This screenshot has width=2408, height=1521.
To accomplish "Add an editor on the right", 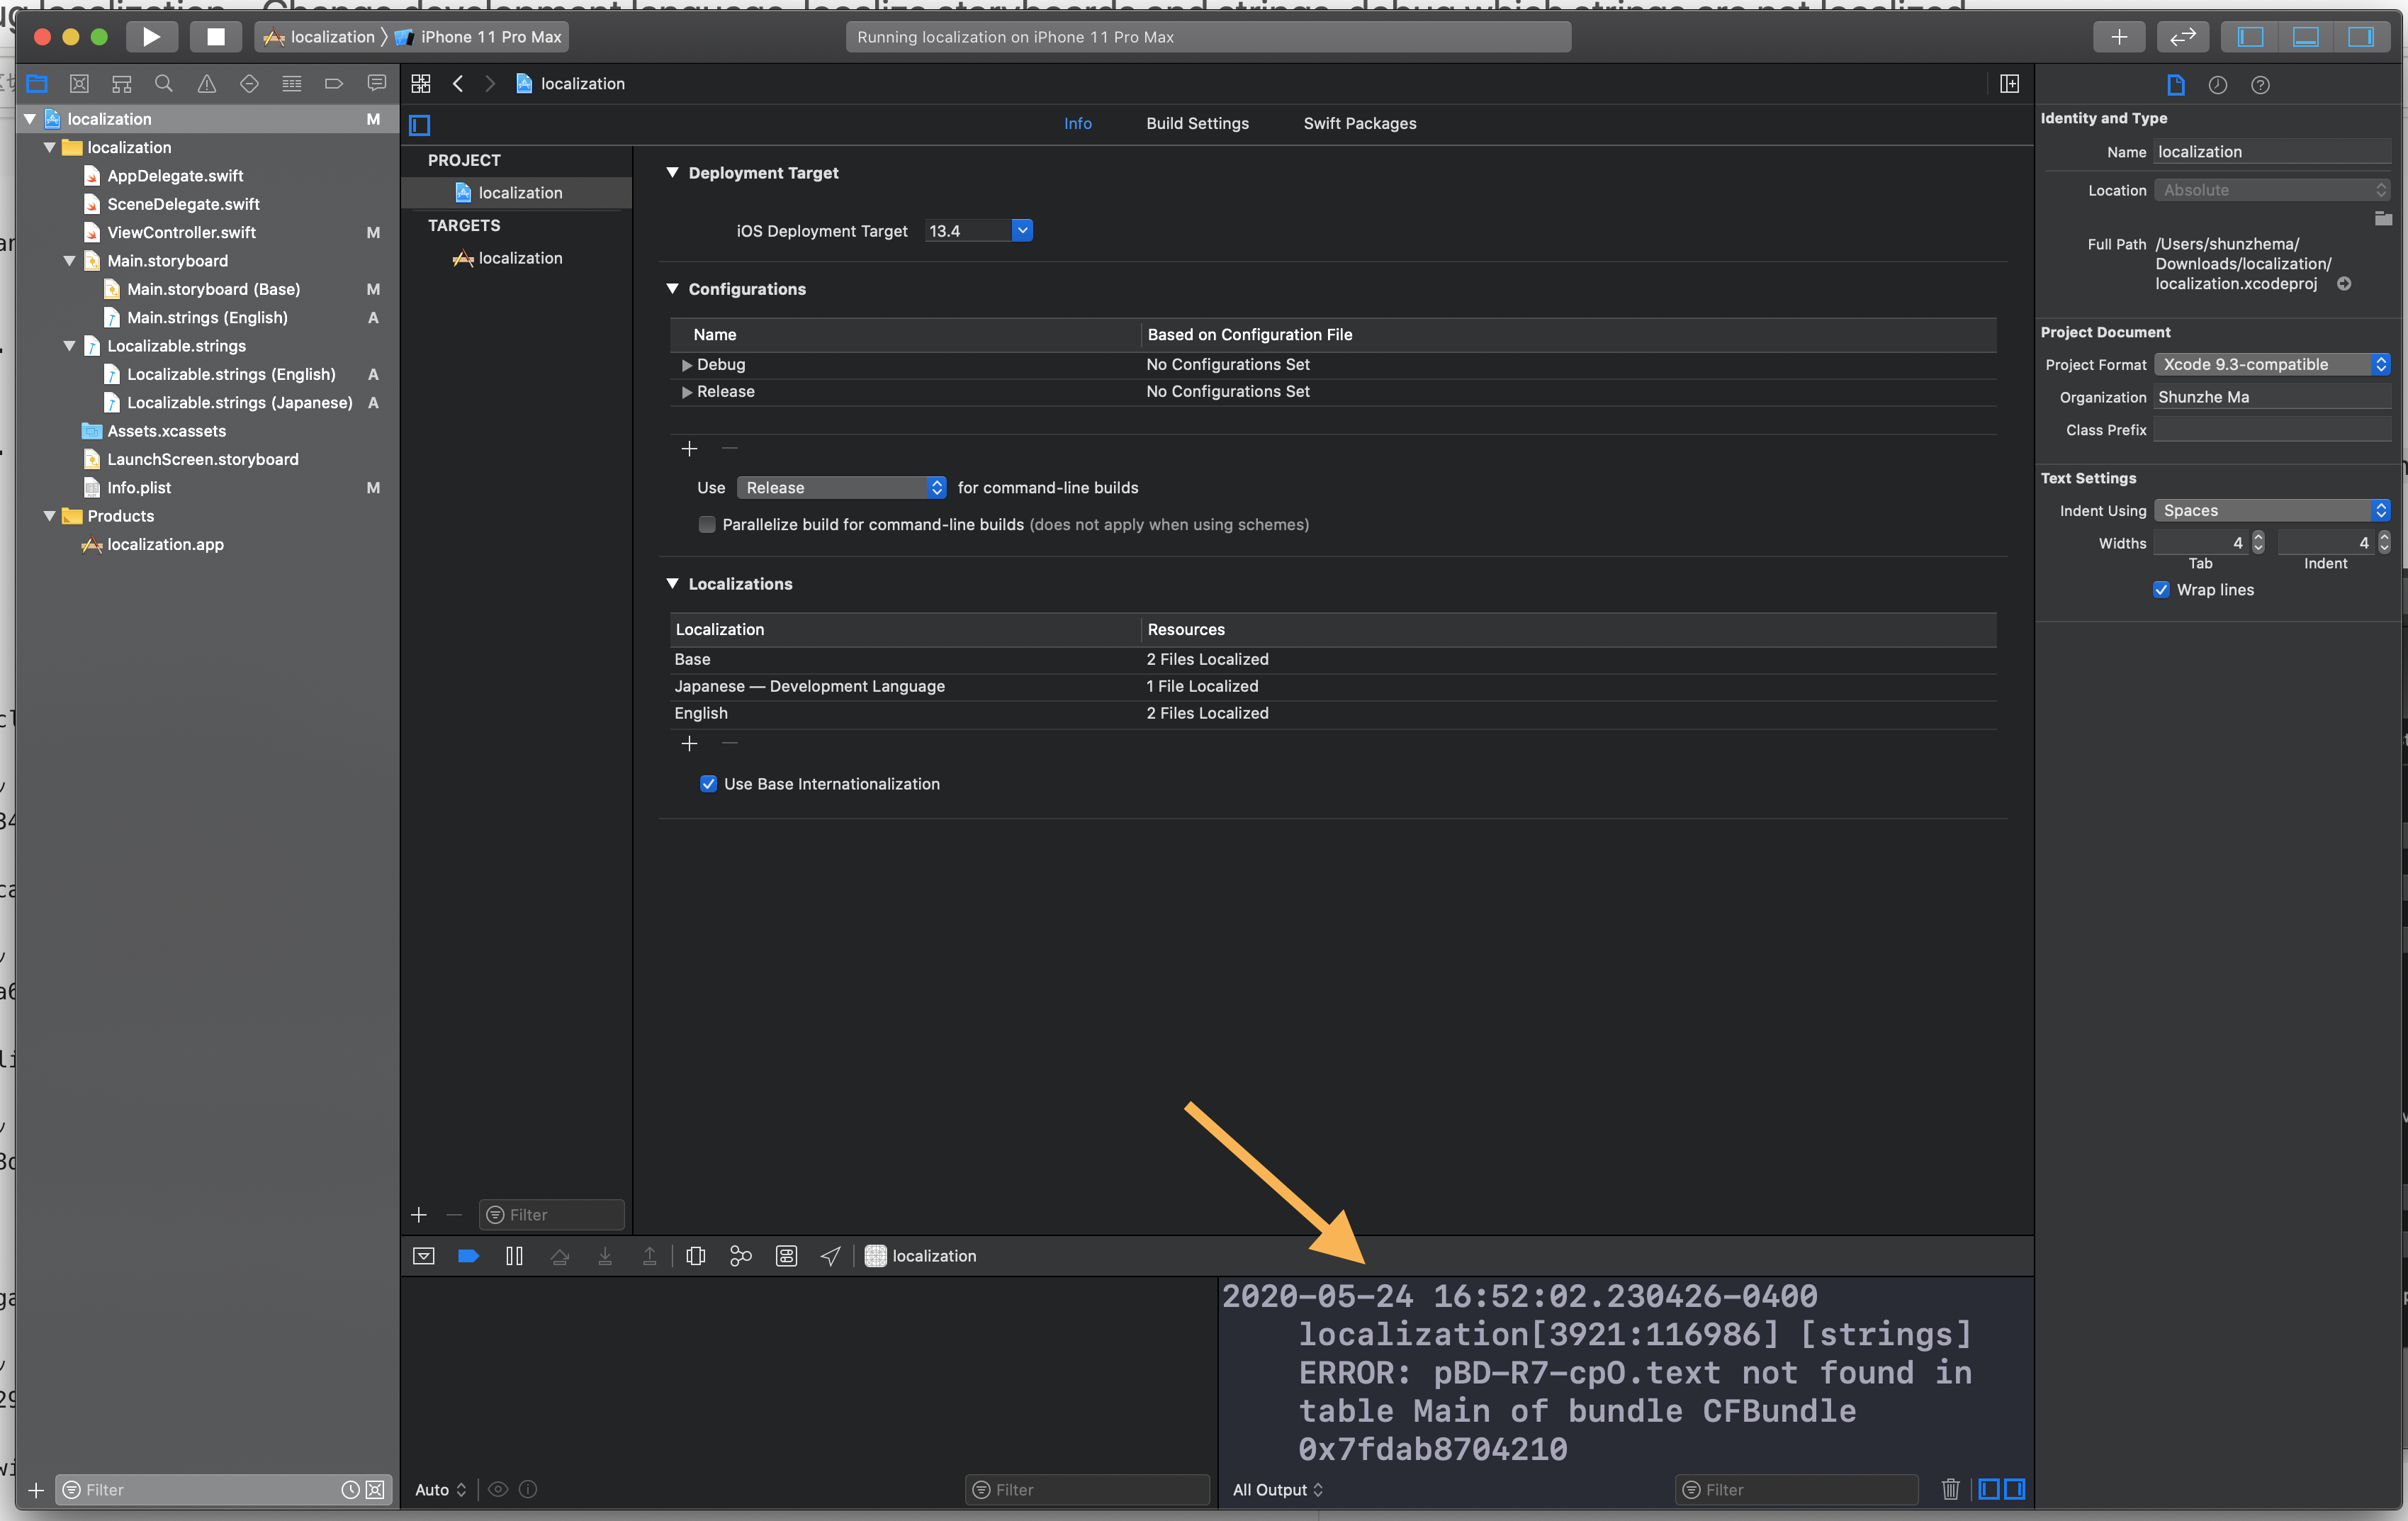I will tap(2009, 84).
